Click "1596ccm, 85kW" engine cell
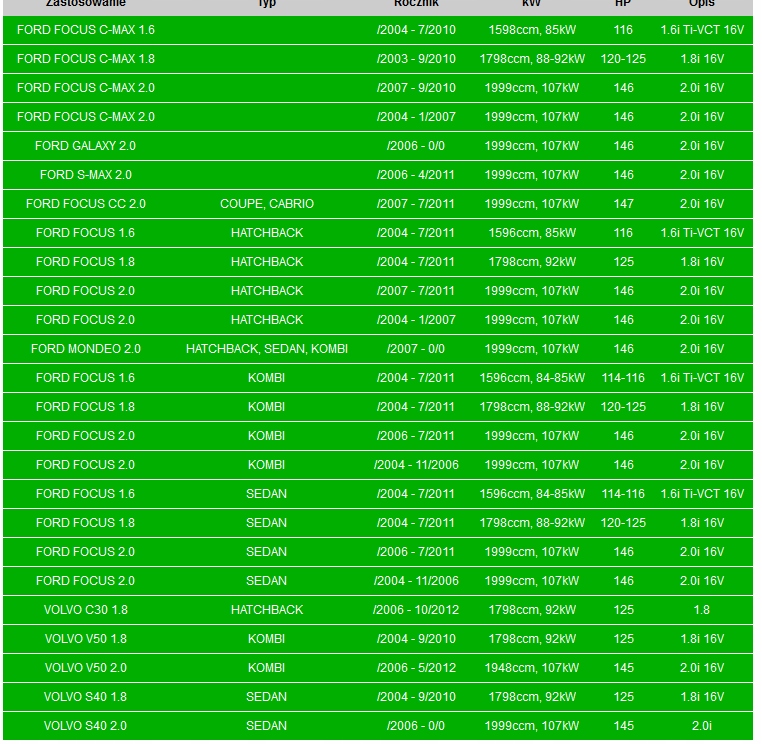This screenshot has width=762, height=744. (x=532, y=233)
